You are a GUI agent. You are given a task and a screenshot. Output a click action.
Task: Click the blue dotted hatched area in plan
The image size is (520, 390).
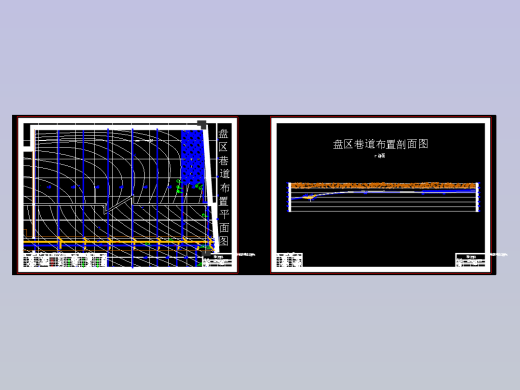tap(192, 156)
